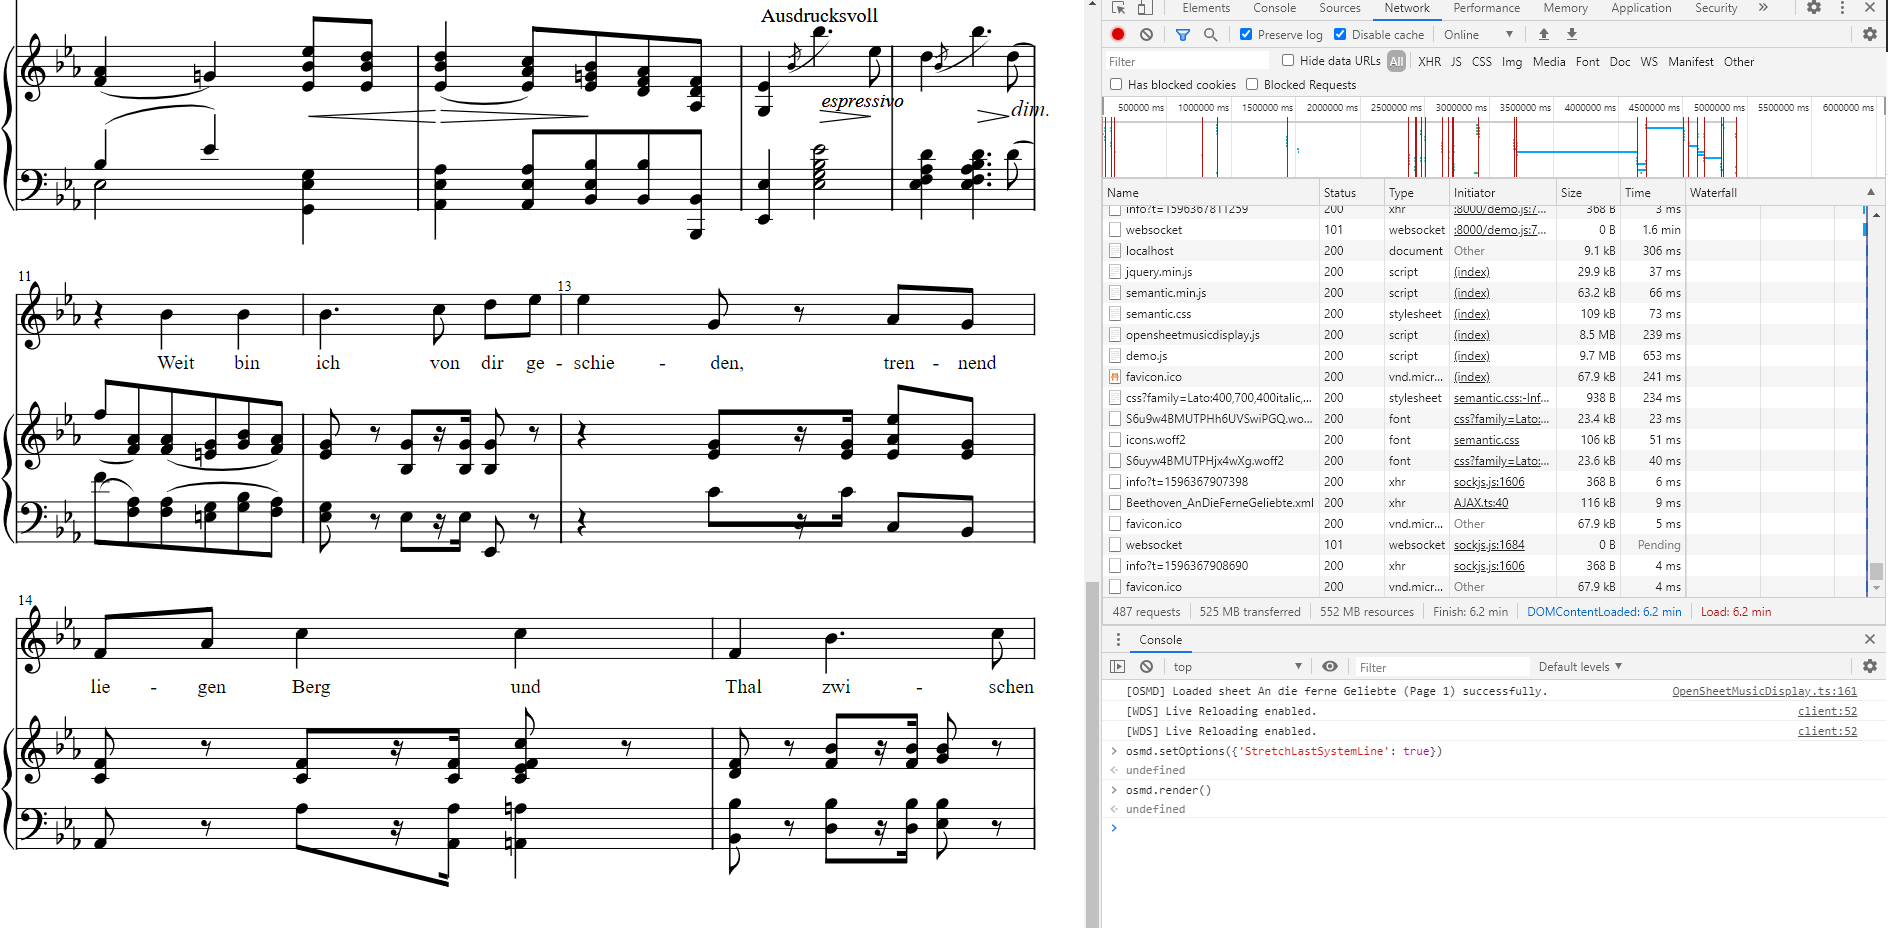
Task: Open the Online throttling dropdown
Action: click(x=1478, y=35)
